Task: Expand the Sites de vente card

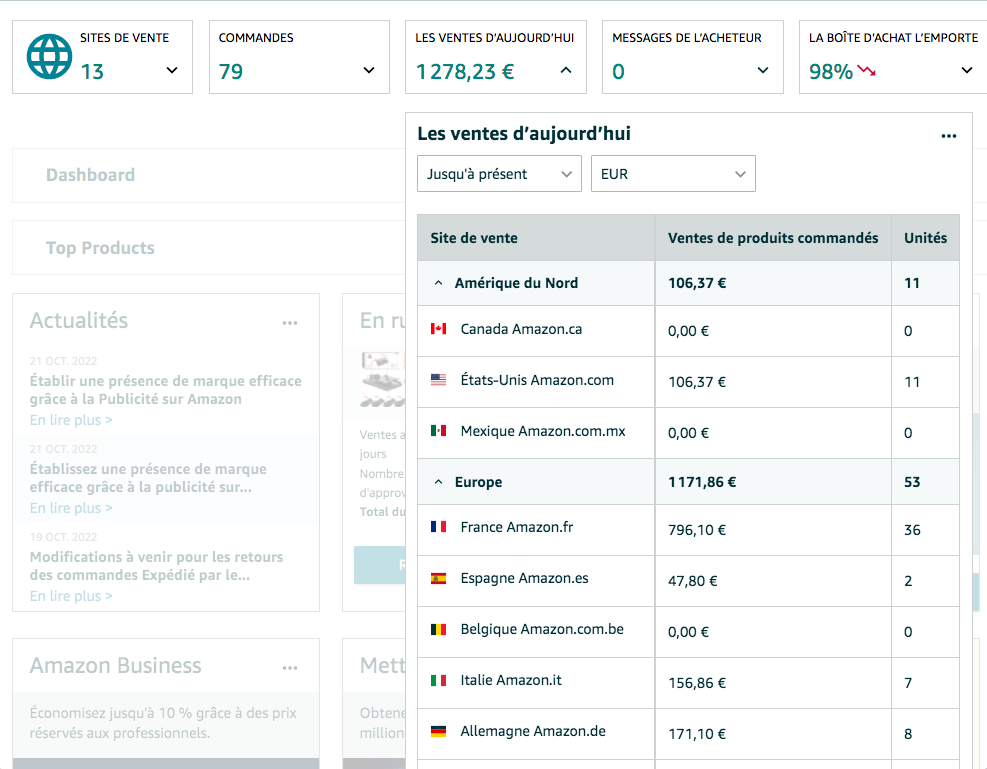Action: pyautogui.click(x=172, y=70)
